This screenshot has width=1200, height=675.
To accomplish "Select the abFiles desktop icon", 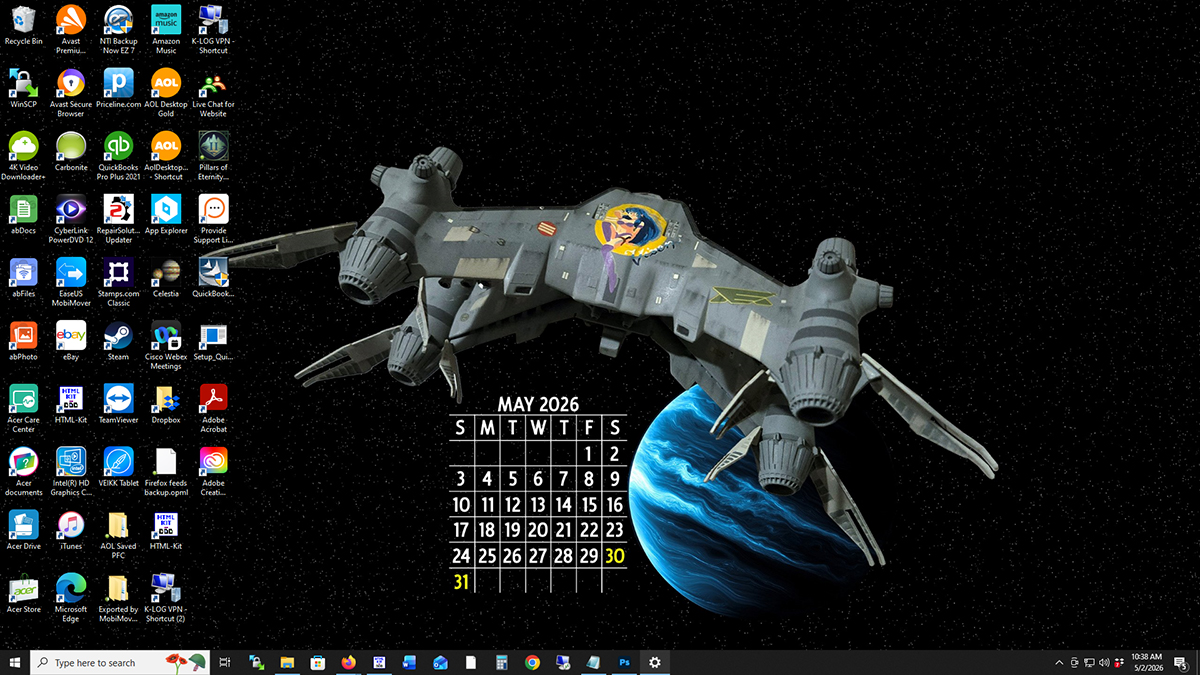I will tap(23, 278).
